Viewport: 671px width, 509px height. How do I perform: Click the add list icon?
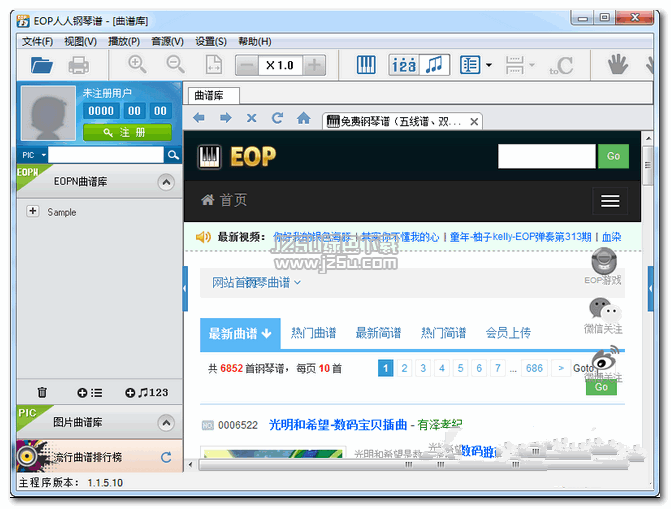click(x=89, y=393)
